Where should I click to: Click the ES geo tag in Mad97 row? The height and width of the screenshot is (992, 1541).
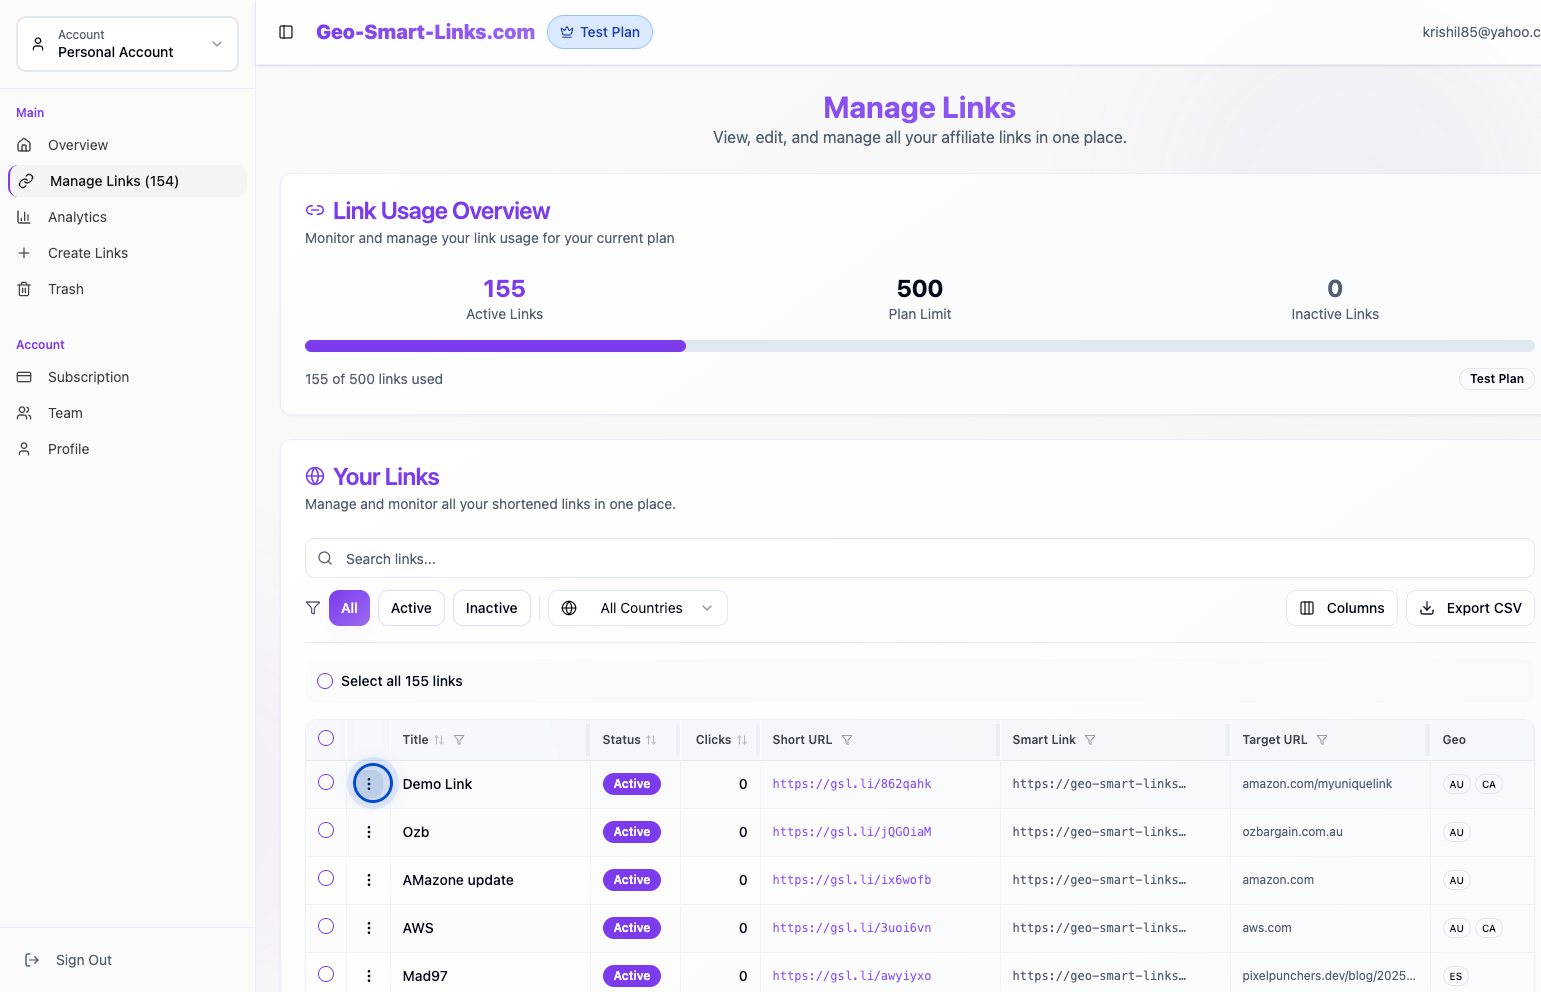1456,977
